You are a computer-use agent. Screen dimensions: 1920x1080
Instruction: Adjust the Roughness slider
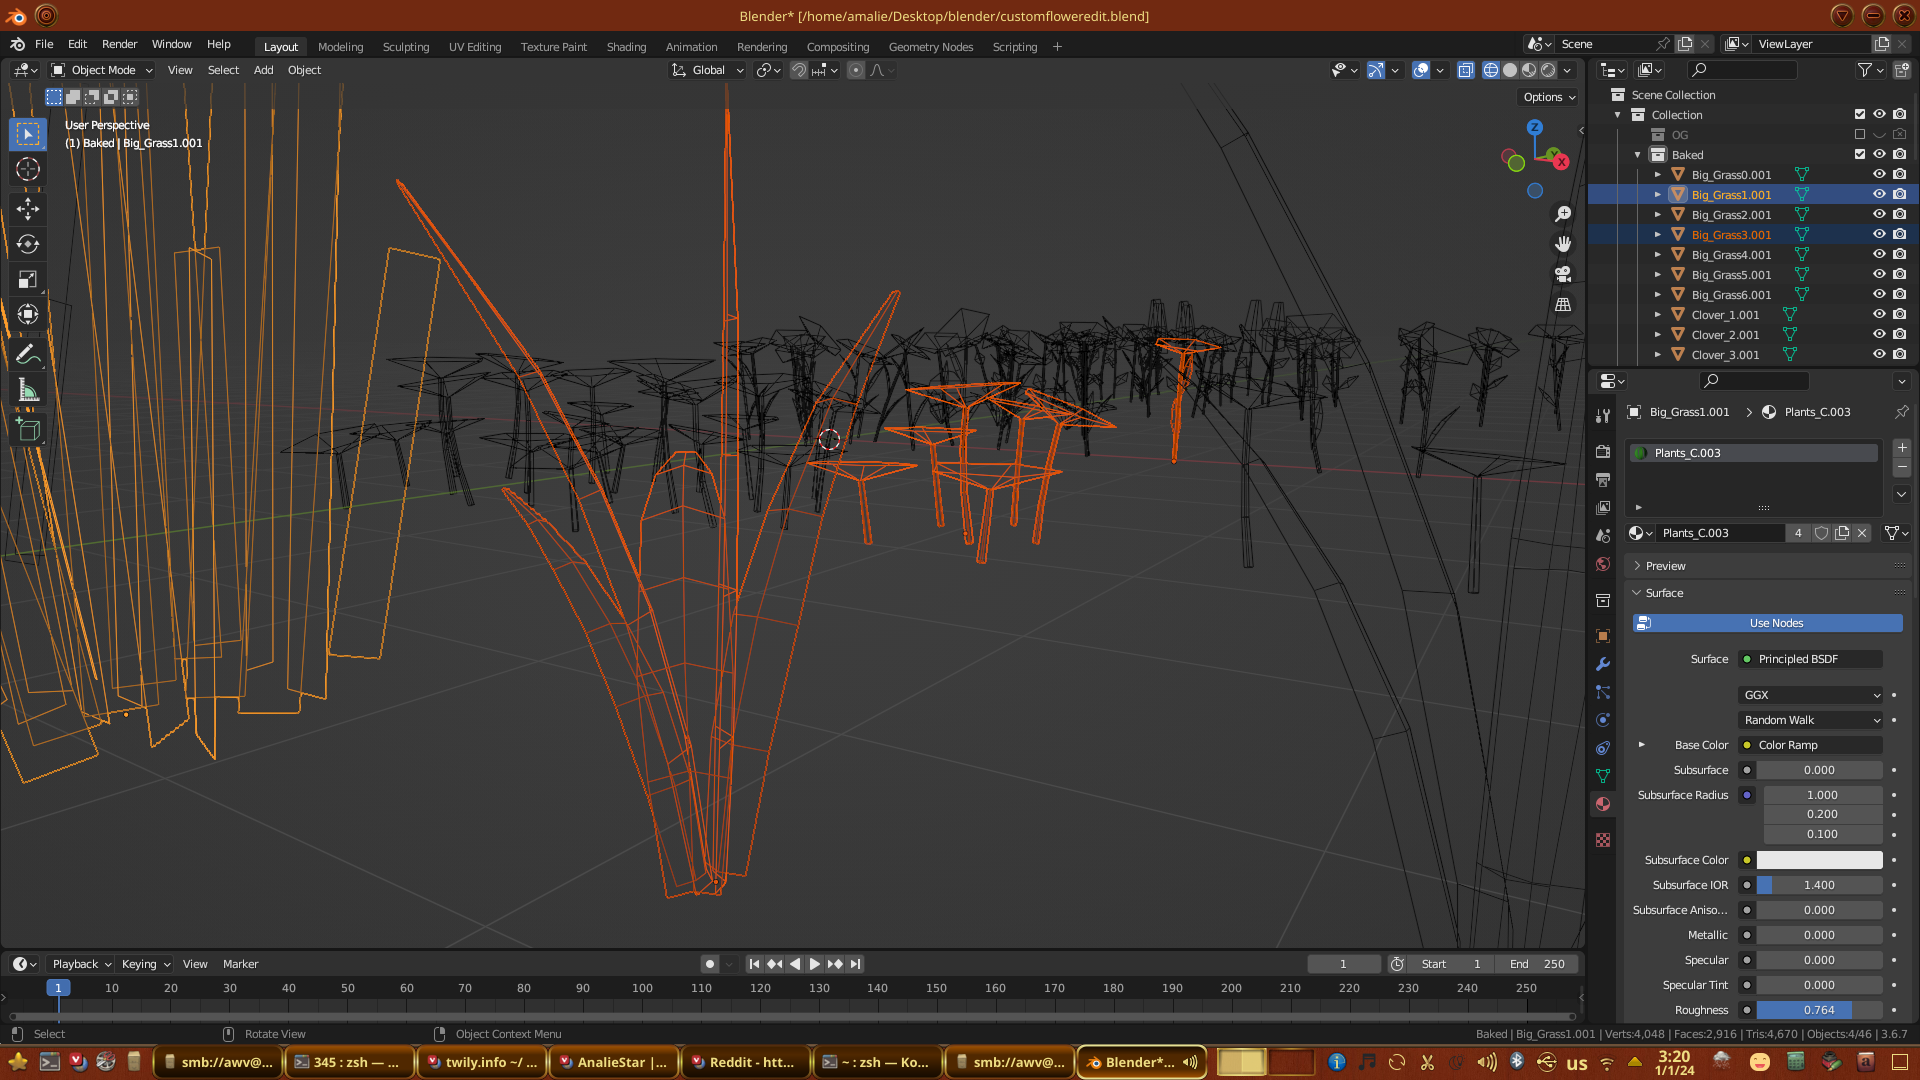[x=1819, y=1010]
